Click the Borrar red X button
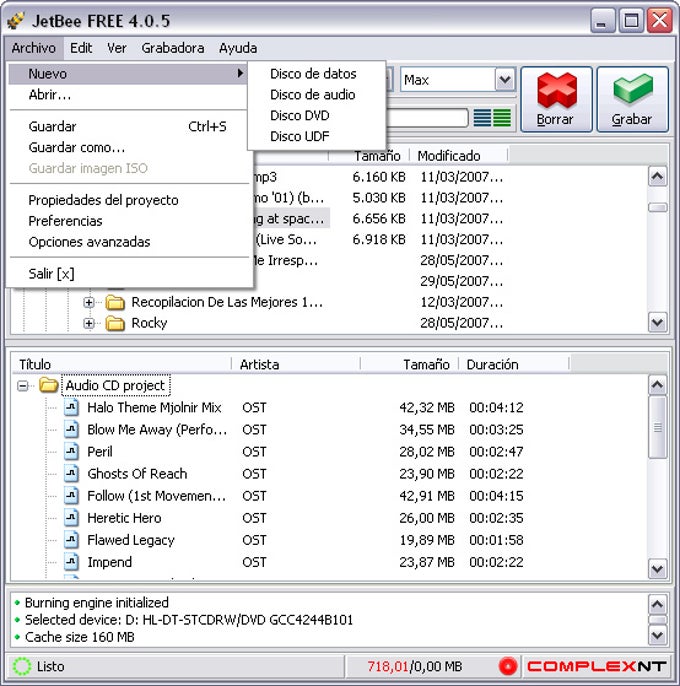This screenshot has width=680, height=686. [556, 99]
